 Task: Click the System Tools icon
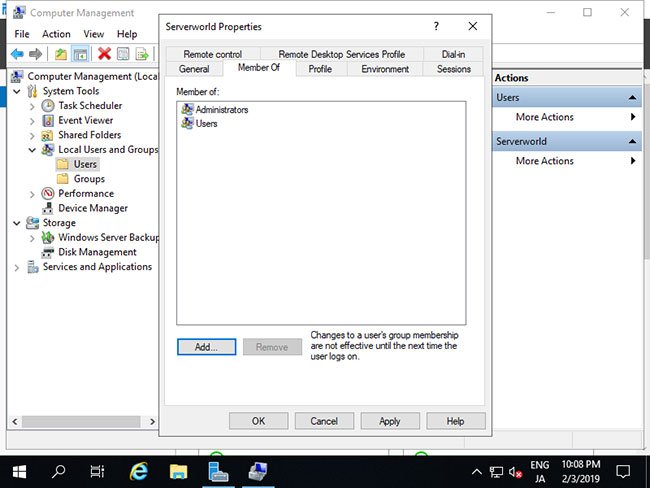pos(32,91)
